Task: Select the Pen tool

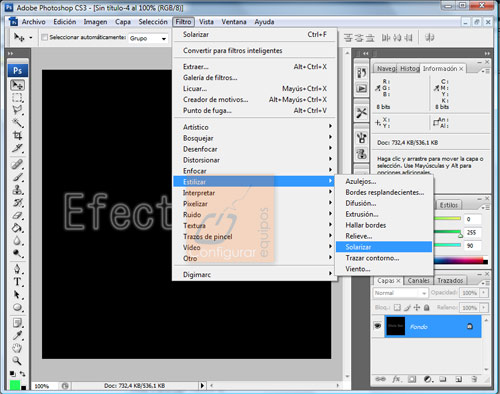Action: pos(17,269)
